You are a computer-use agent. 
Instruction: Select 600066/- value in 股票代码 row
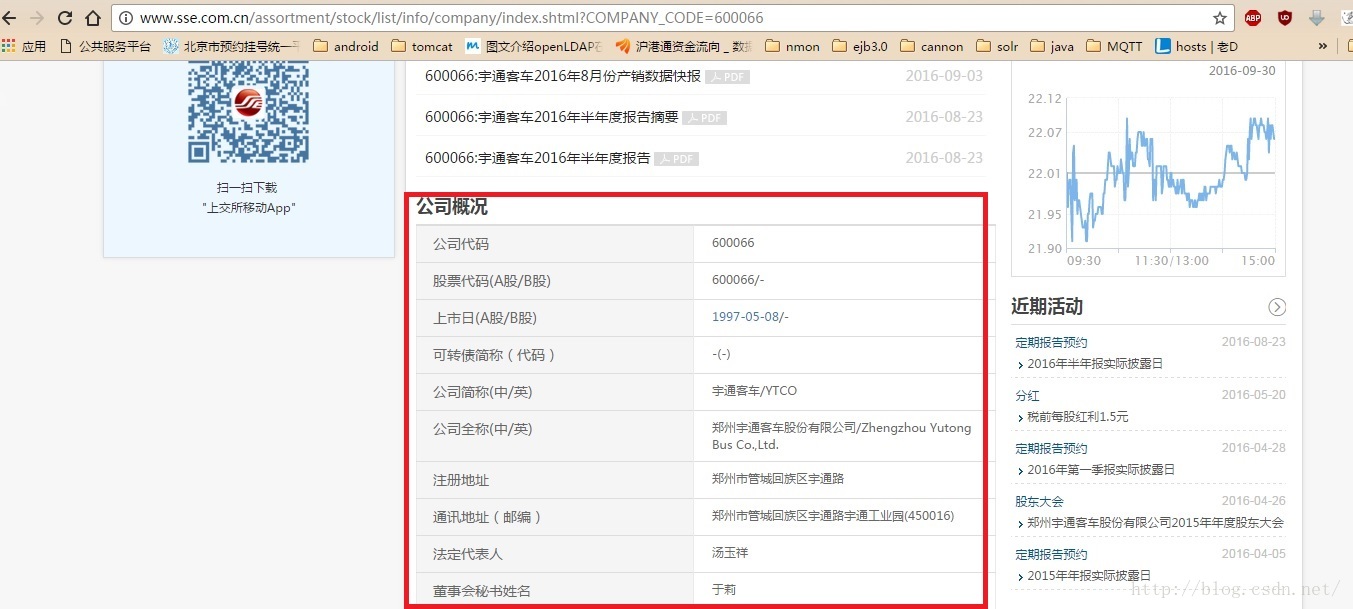coord(738,280)
